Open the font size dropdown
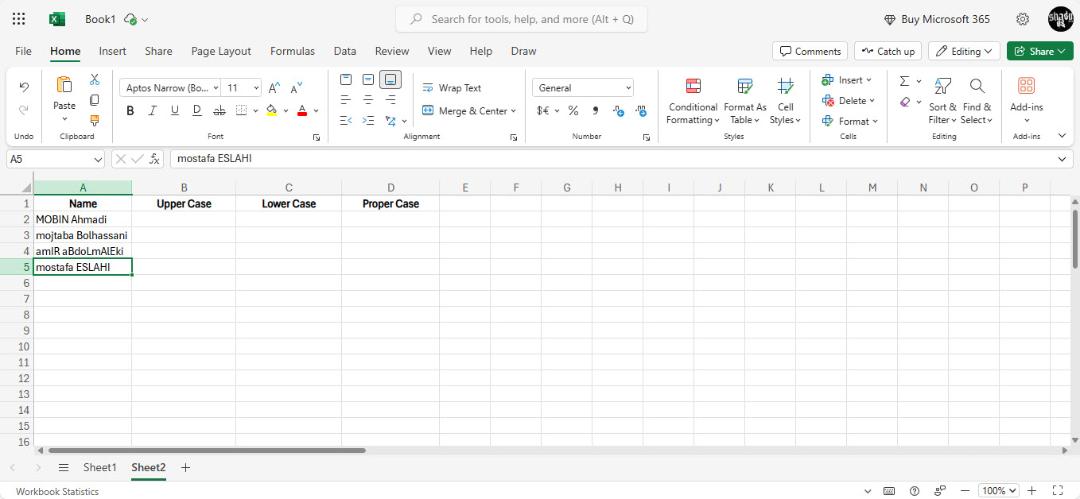 [x=257, y=88]
